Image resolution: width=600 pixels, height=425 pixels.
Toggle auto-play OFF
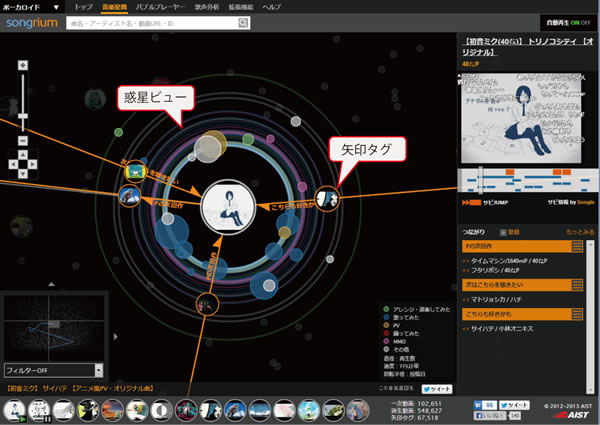(585, 23)
